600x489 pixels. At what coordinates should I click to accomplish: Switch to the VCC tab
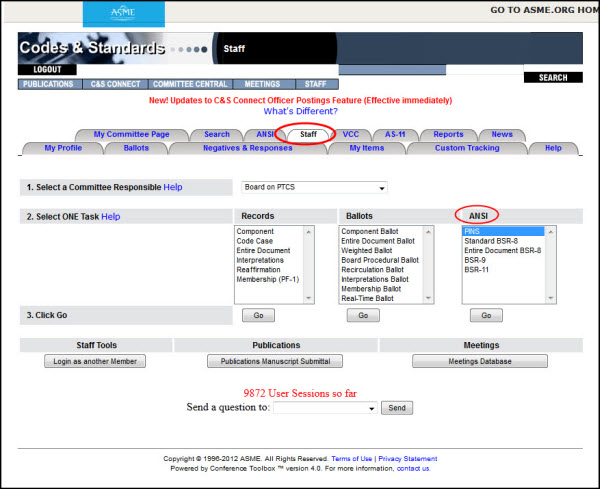click(x=351, y=134)
